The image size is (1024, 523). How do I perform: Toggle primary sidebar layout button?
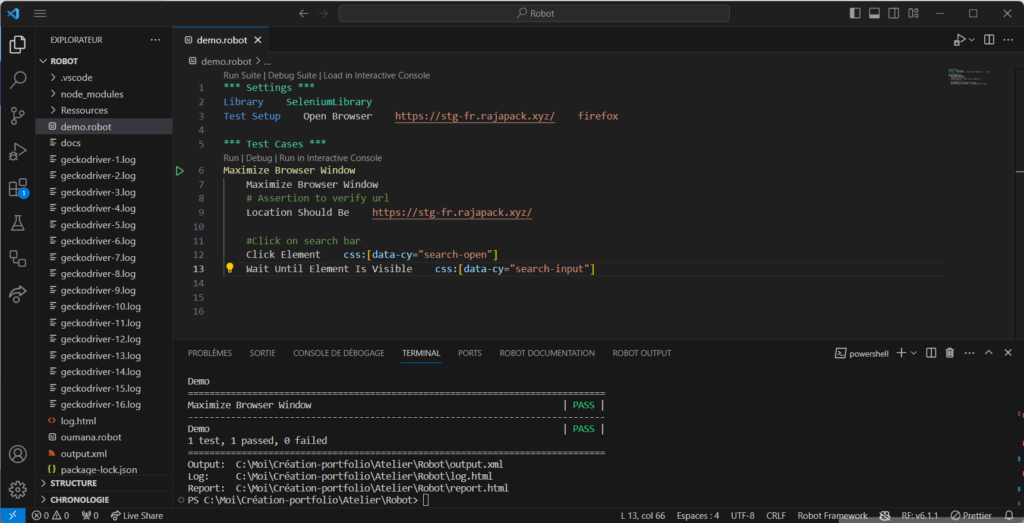pos(854,14)
